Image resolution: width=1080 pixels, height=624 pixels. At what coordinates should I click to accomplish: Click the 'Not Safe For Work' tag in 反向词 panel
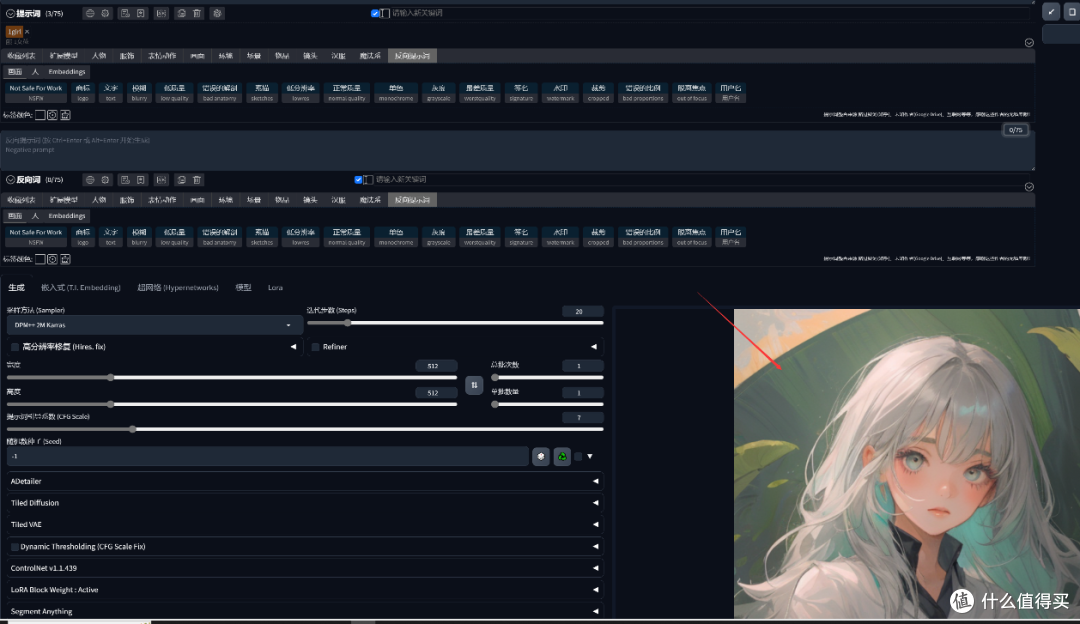coord(36,236)
